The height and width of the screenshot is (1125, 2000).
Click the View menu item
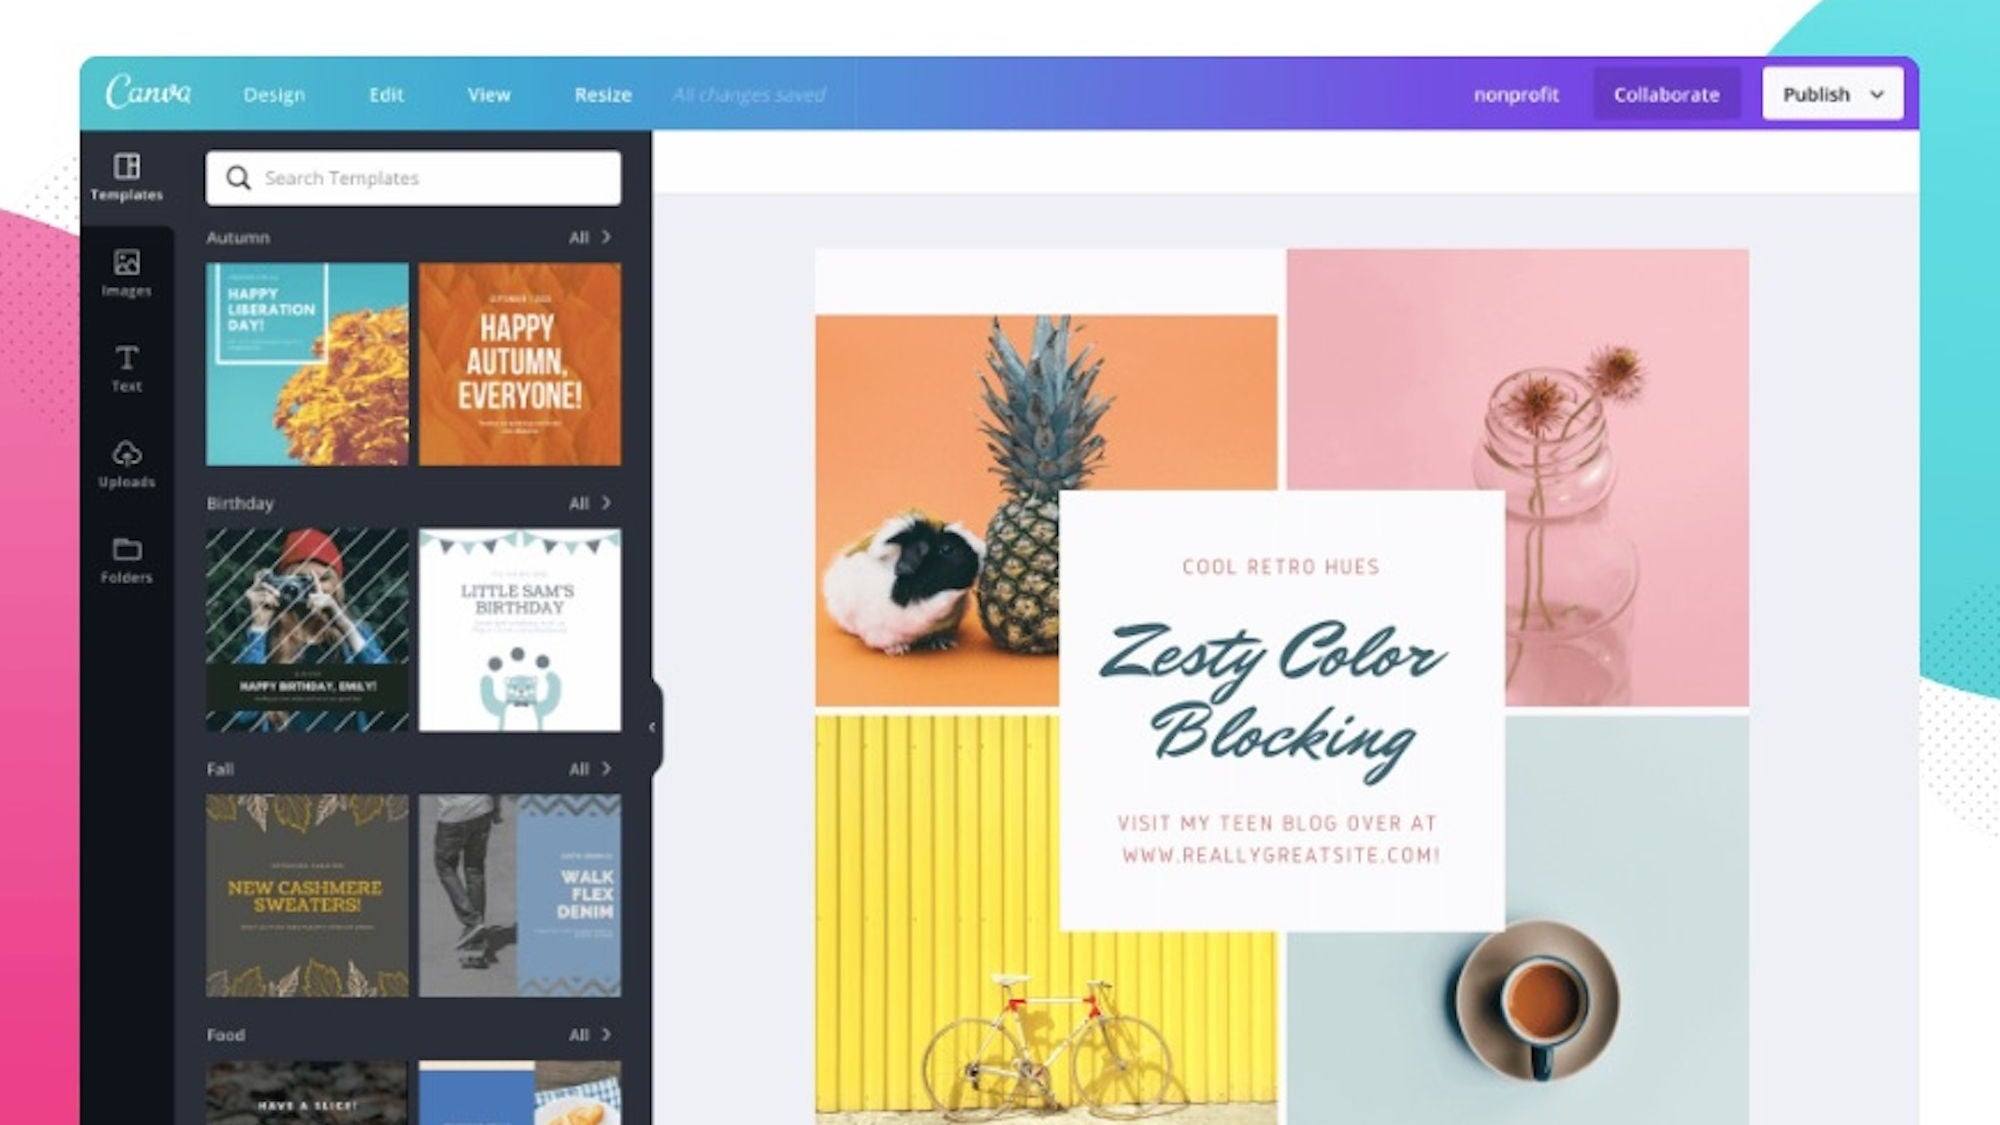489,93
